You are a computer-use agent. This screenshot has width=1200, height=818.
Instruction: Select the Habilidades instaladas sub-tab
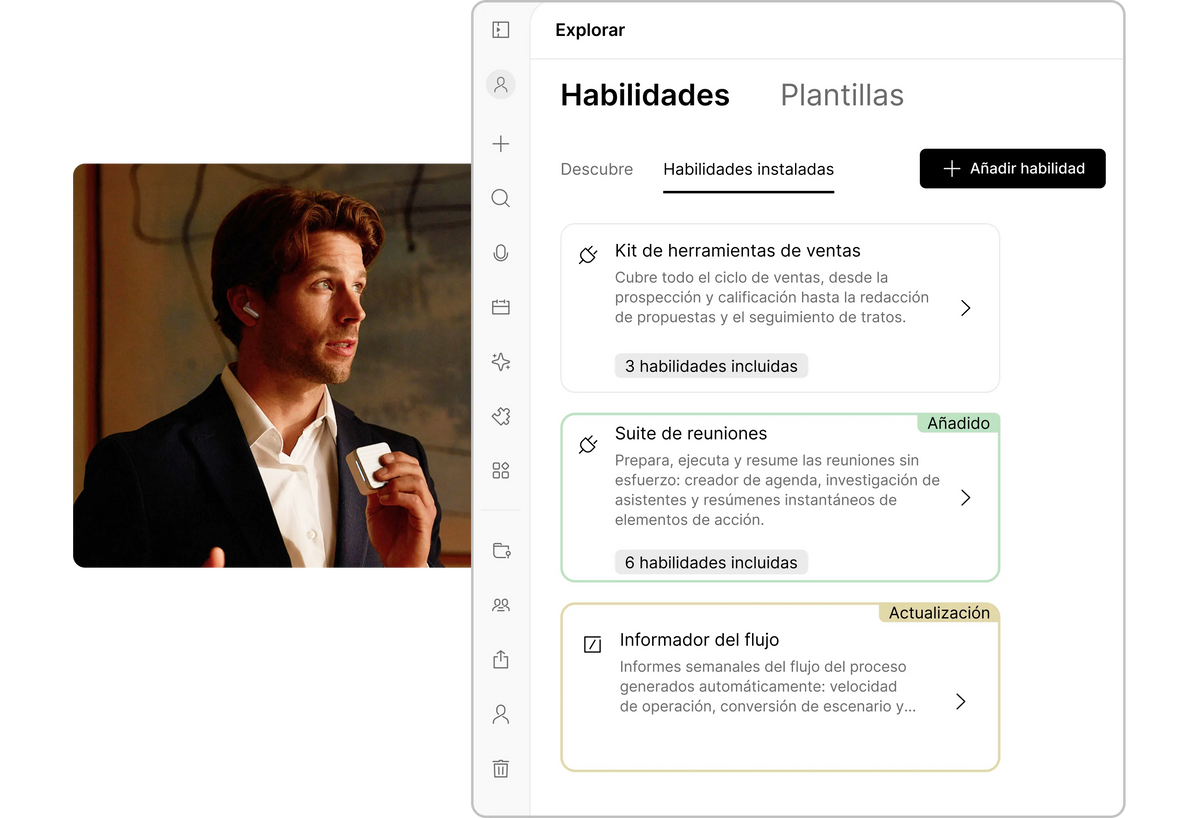tap(749, 169)
